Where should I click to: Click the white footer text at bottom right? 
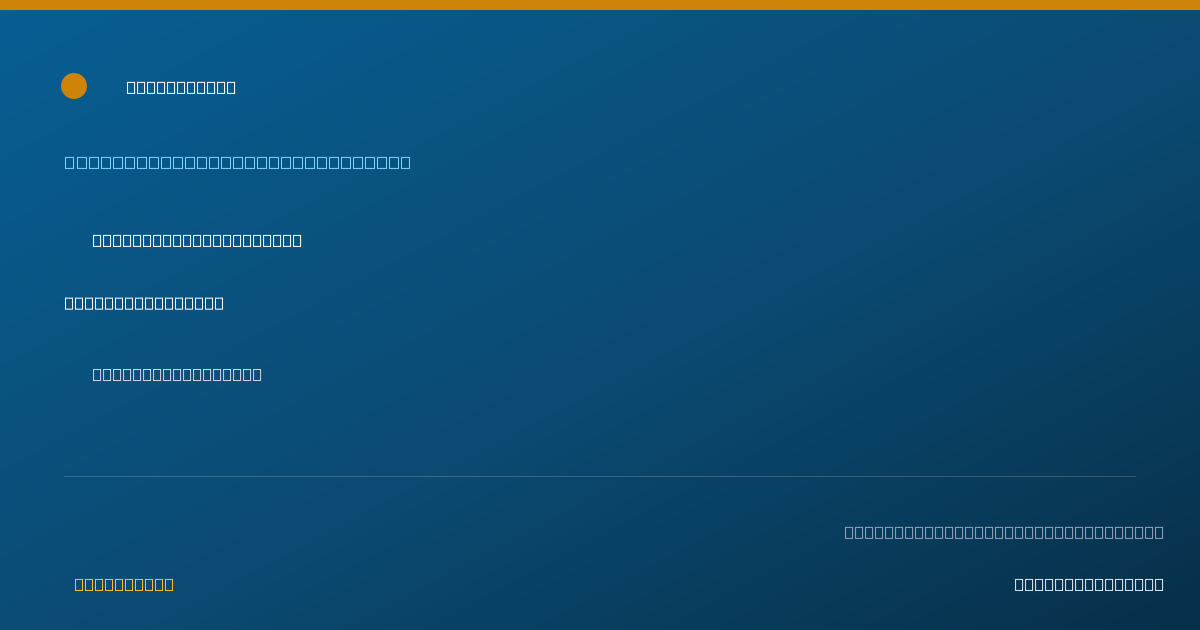click(x=1089, y=584)
